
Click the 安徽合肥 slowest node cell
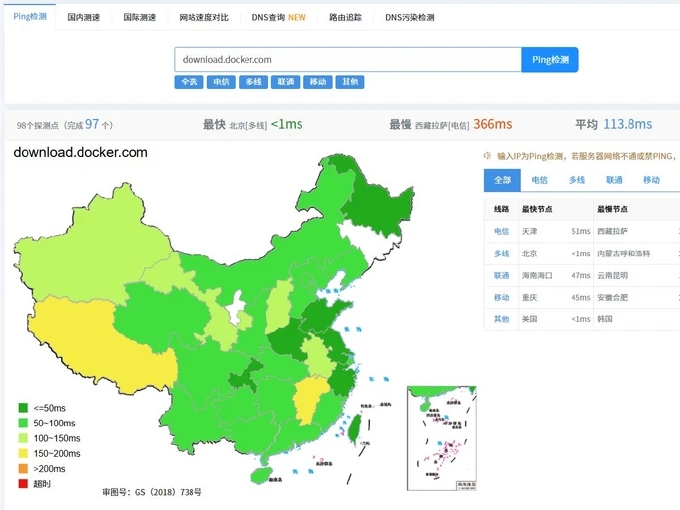[x=612, y=298]
